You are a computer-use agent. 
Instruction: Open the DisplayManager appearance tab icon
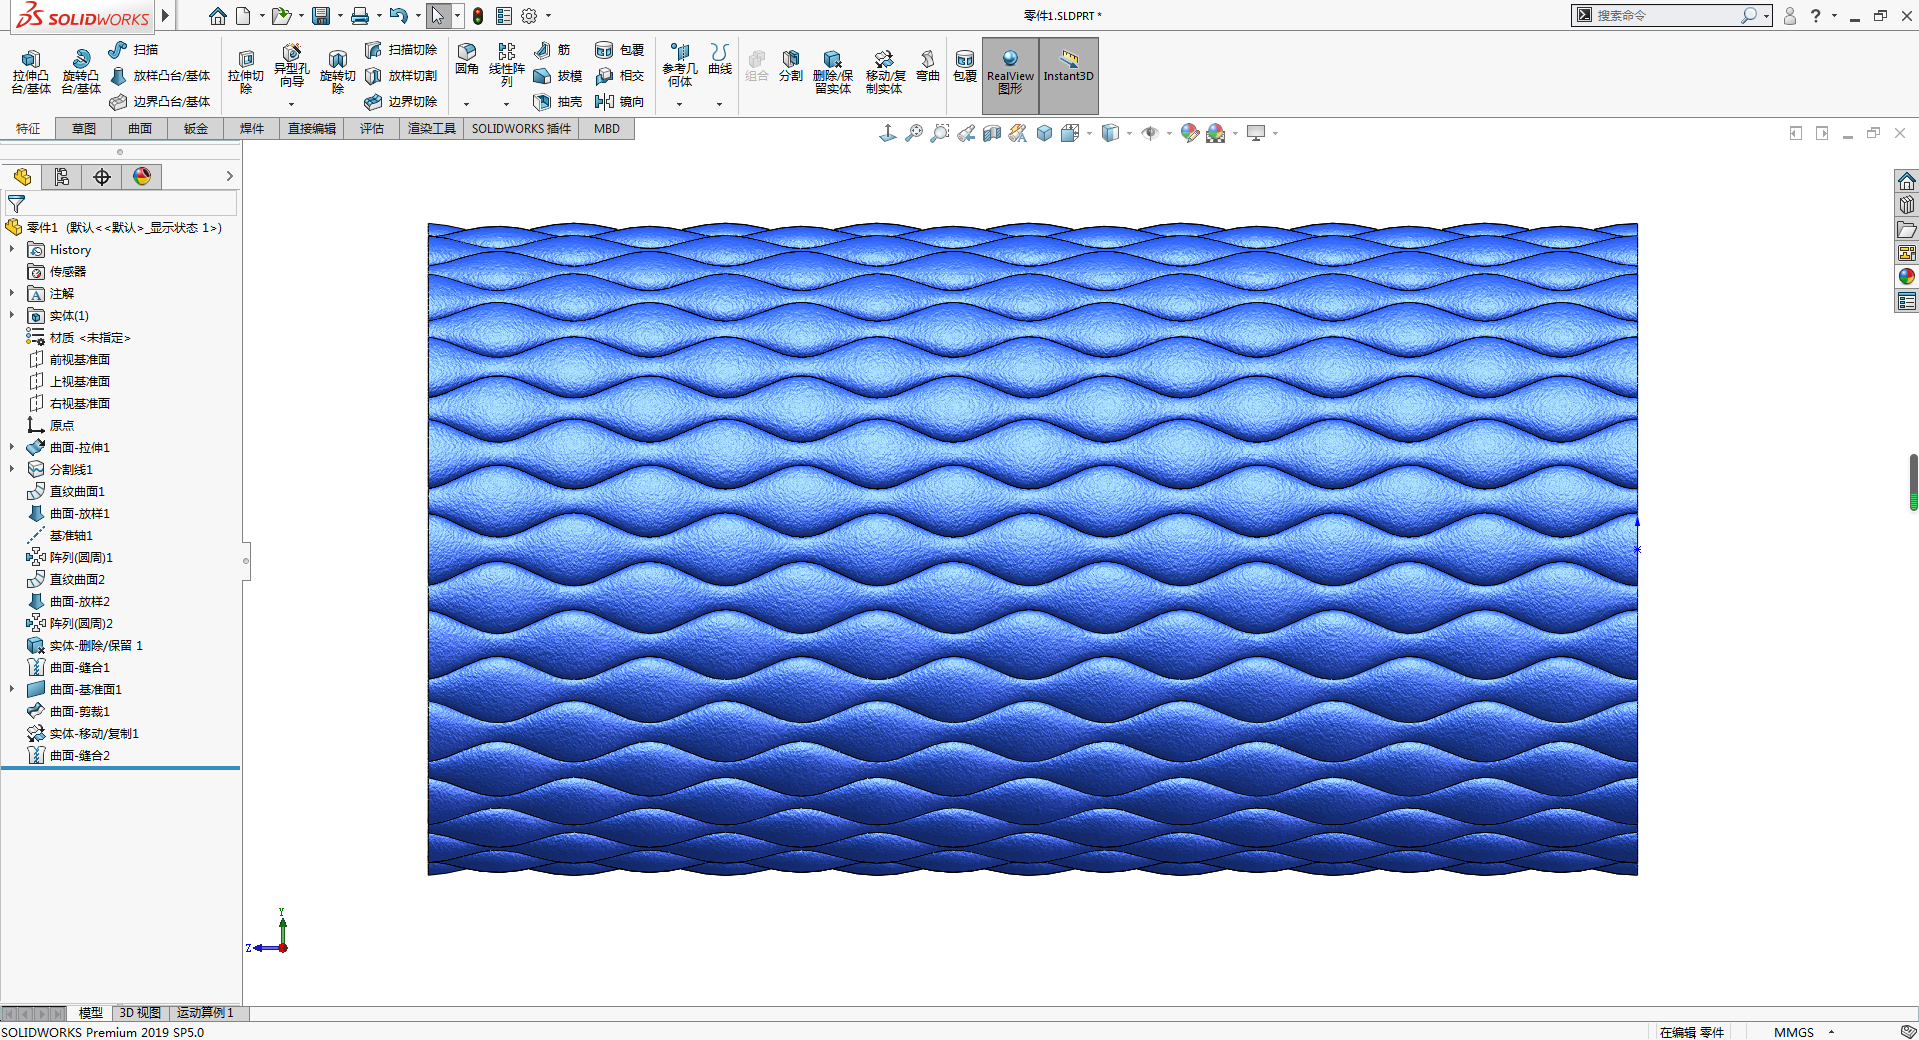point(142,177)
